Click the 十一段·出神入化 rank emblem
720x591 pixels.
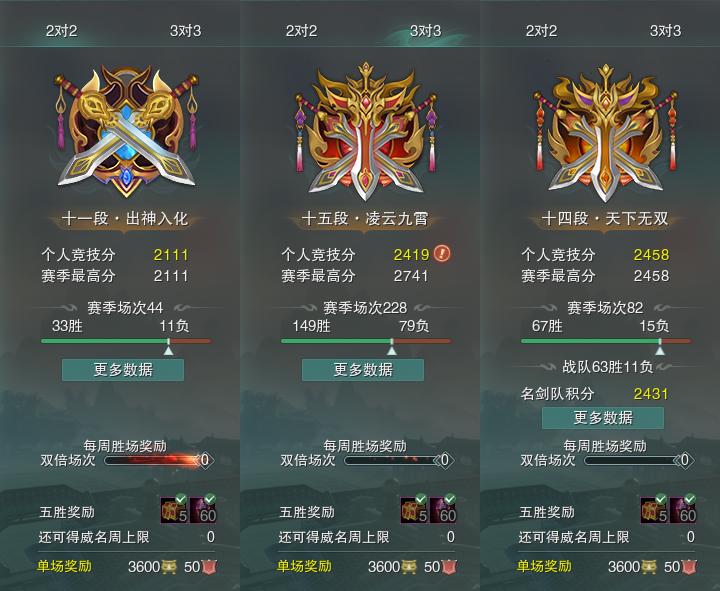pyautogui.click(x=126, y=132)
